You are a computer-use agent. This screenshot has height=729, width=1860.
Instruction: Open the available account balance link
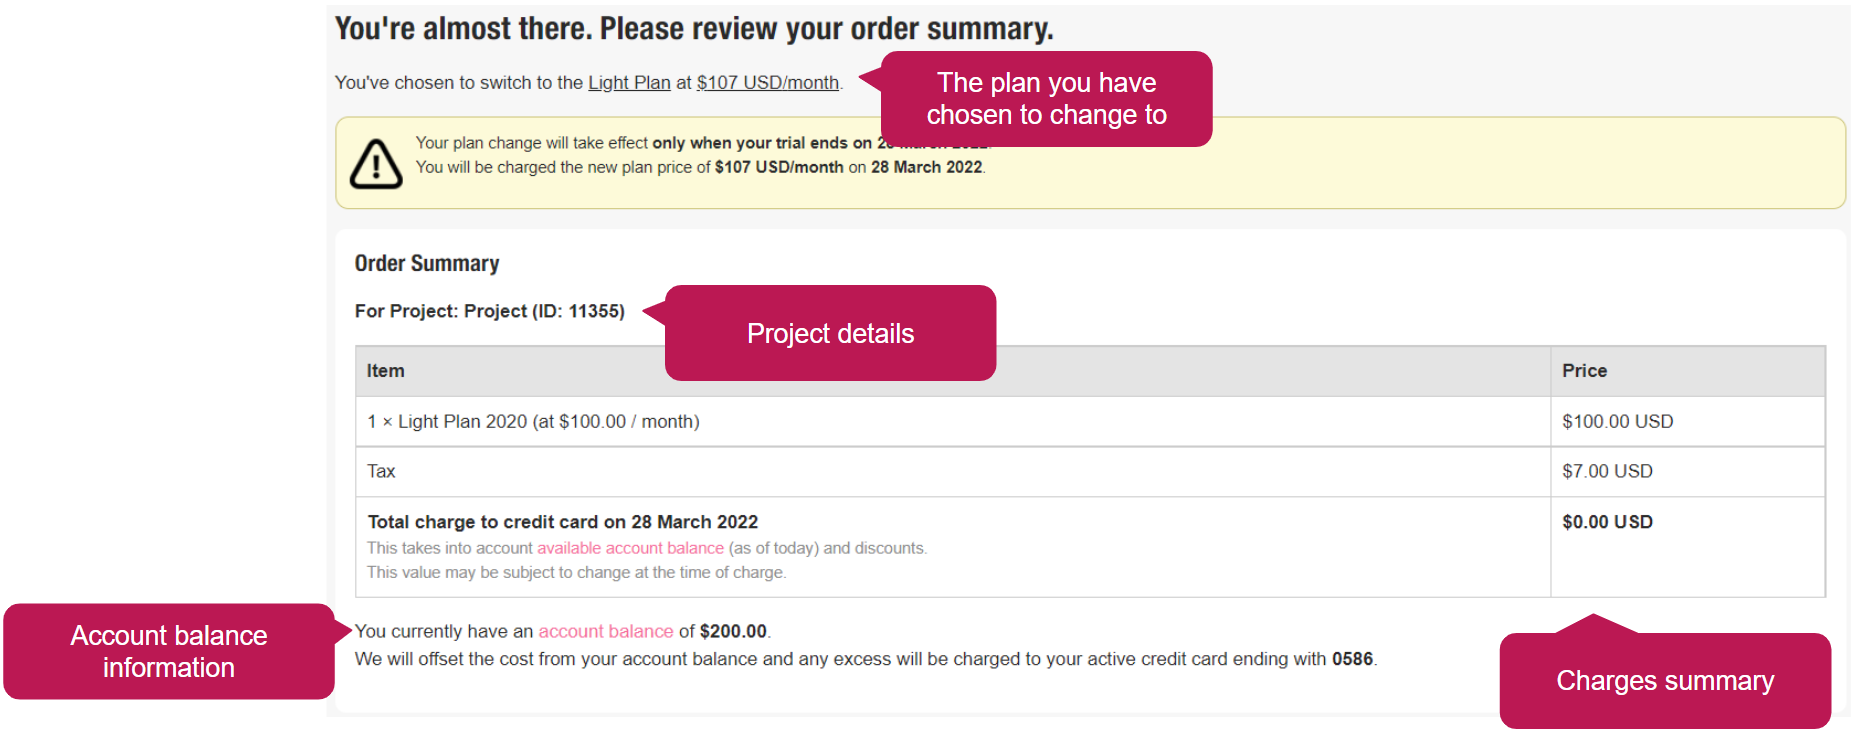[x=630, y=548]
